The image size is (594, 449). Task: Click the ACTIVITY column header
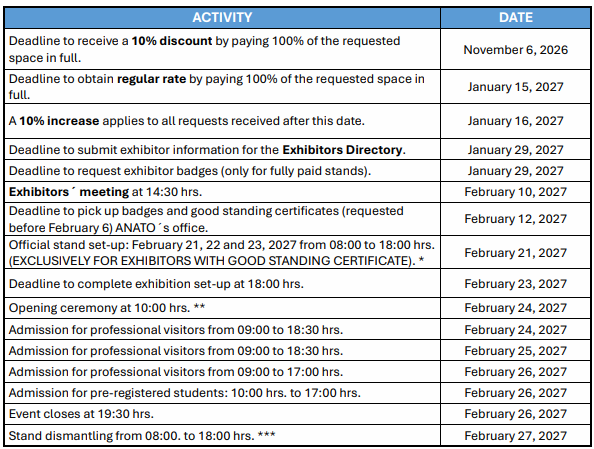[x=222, y=17]
